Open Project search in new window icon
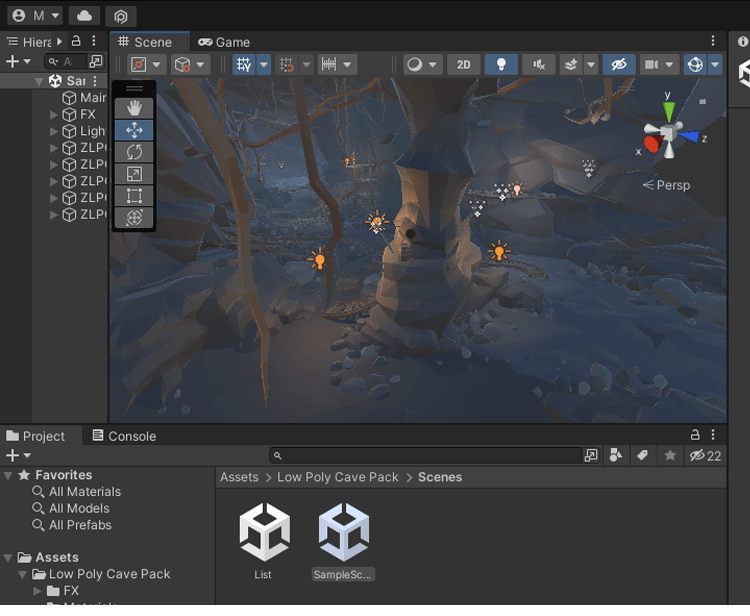 coord(591,456)
